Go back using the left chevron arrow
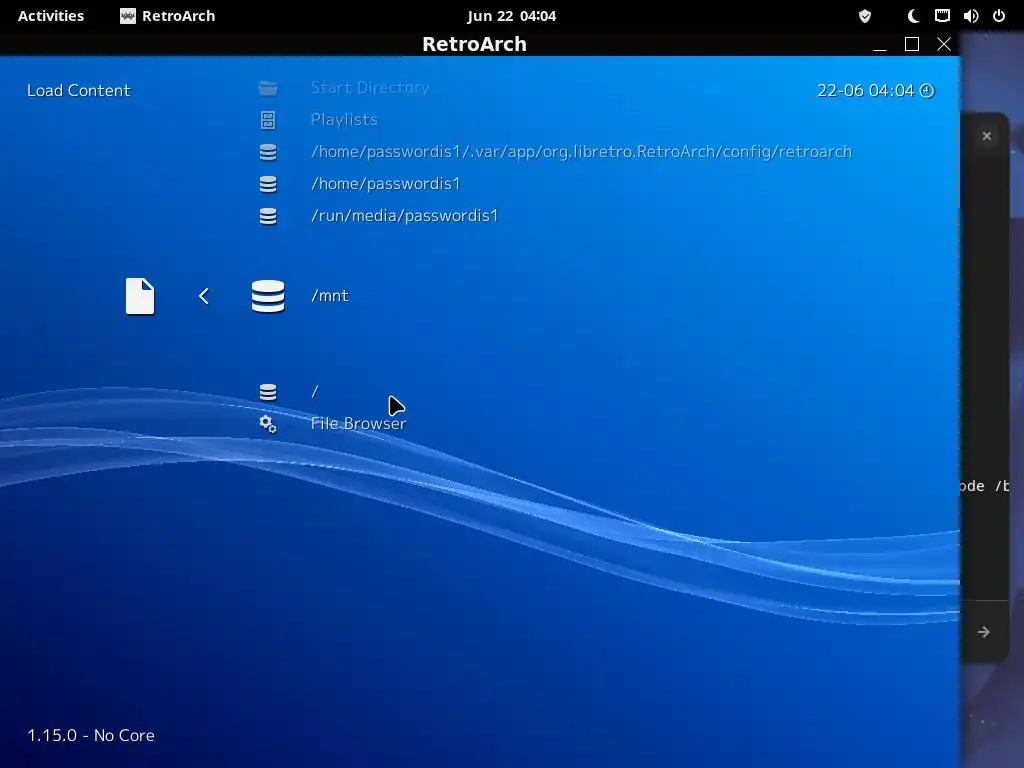Screen dimensions: 1024x768 (x=204, y=296)
